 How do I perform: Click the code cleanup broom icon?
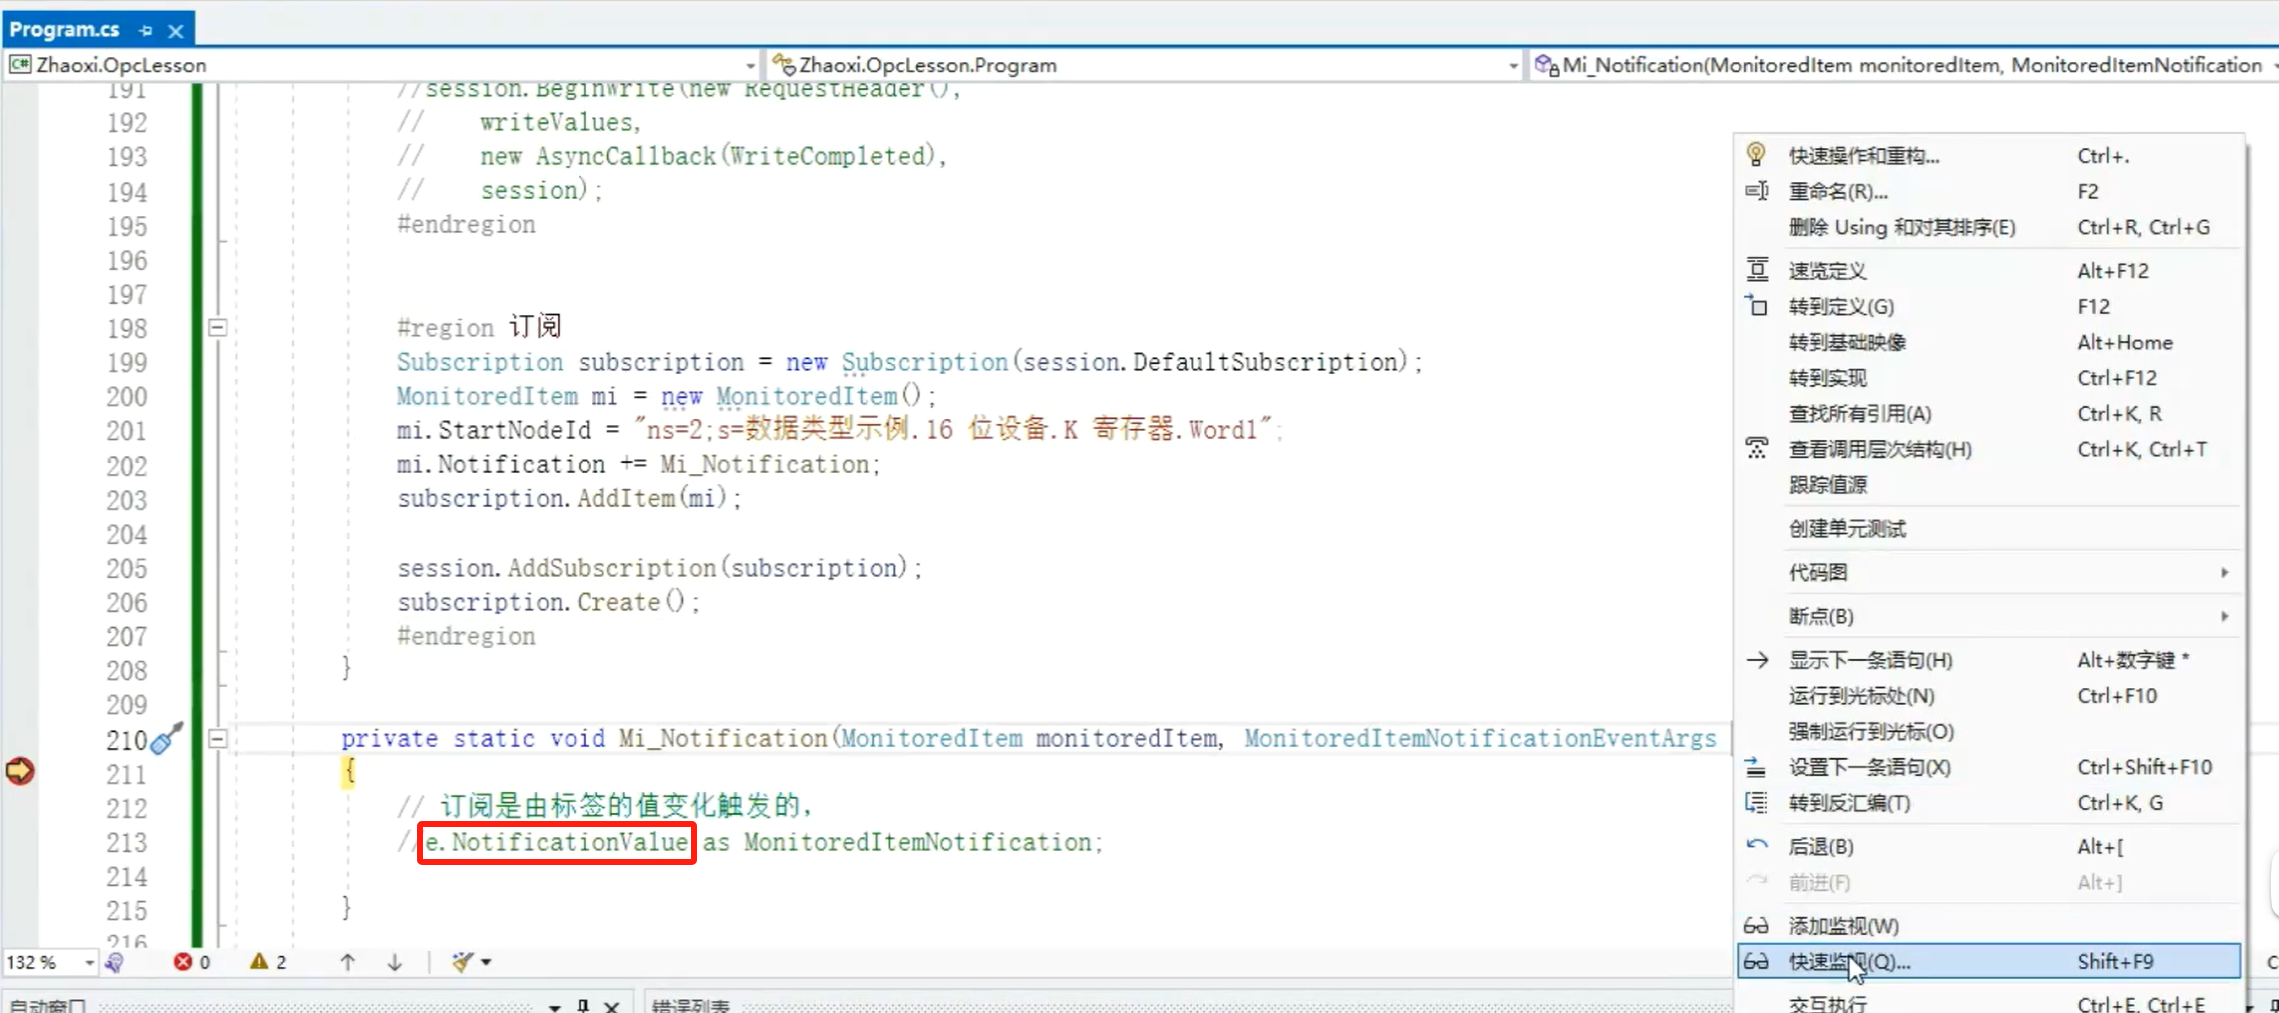point(461,962)
